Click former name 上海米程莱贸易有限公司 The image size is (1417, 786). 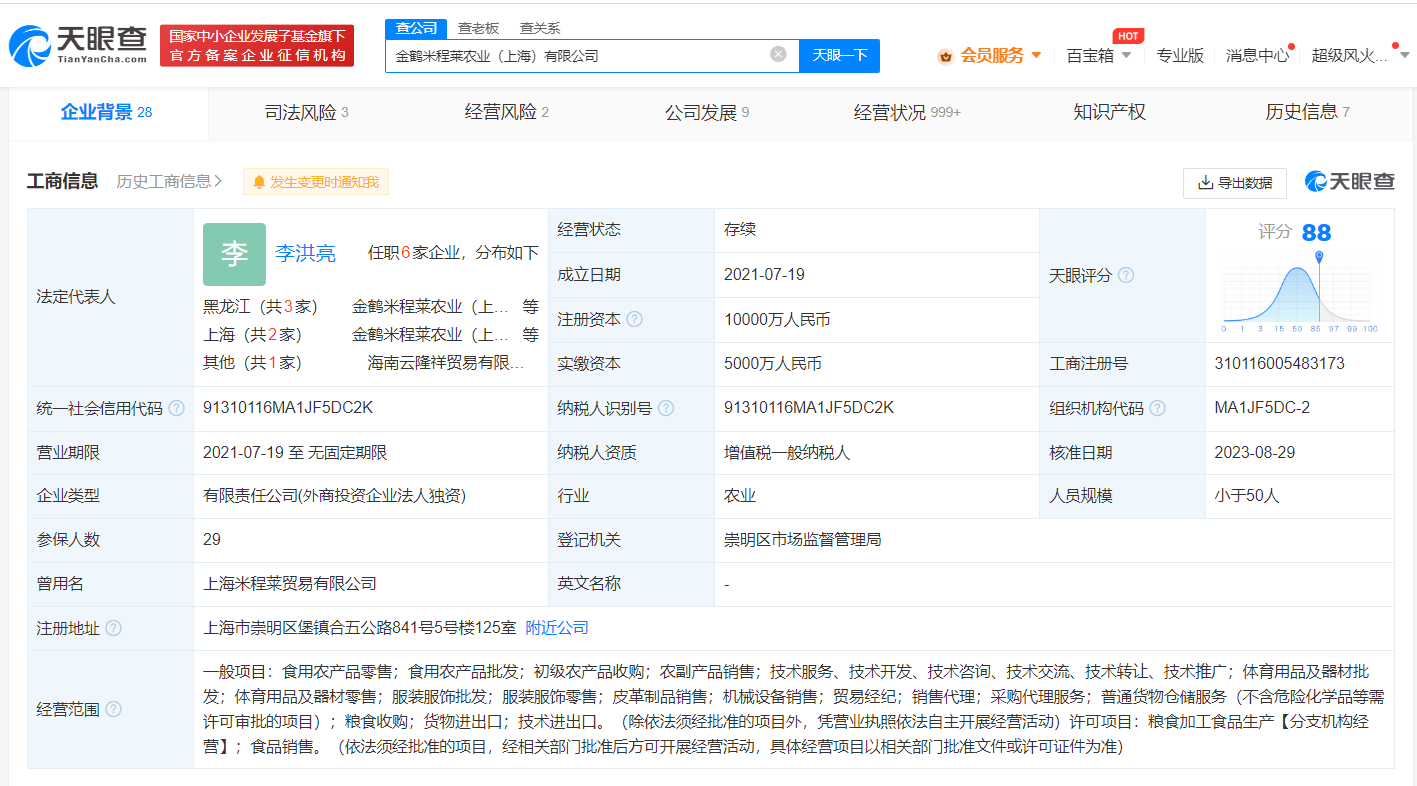point(290,584)
